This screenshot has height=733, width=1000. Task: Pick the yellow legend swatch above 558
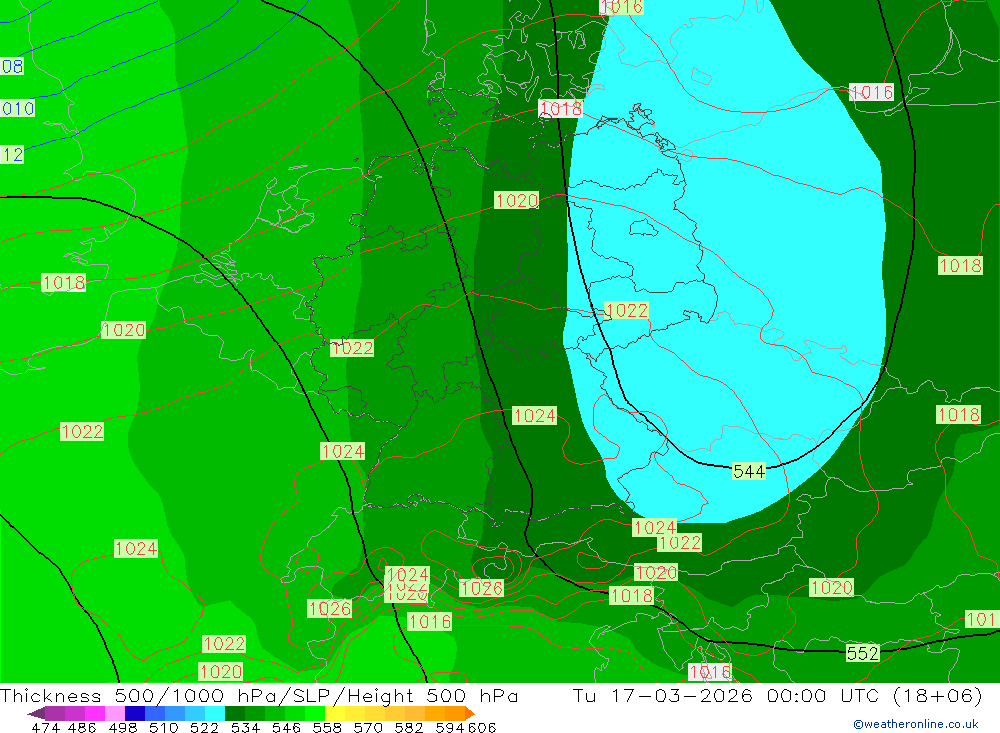pos(335,713)
